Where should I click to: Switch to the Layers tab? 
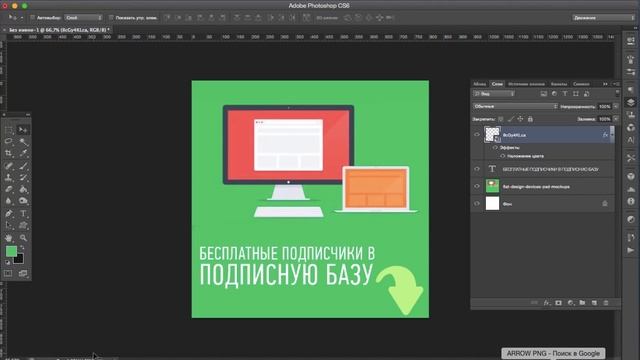click(x=497, y=84)
